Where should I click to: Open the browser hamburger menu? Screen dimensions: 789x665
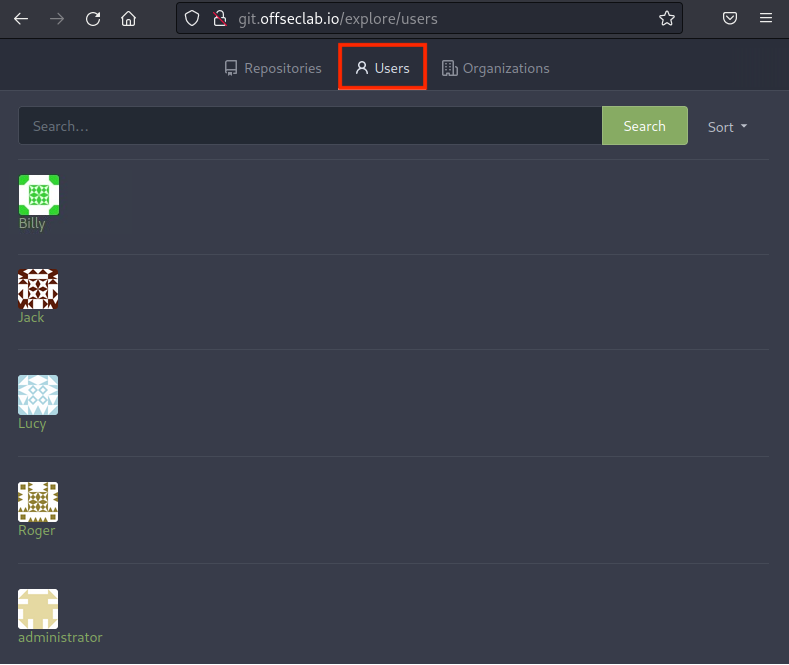766,18
